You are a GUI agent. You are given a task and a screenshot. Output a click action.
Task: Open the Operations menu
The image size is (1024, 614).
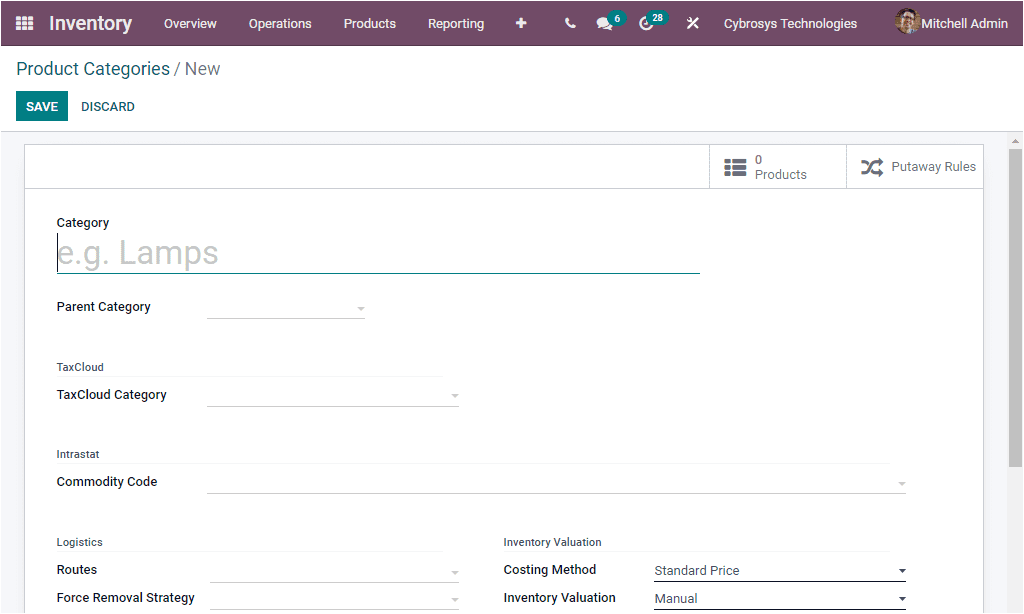pyautogui.click(x=280, y=23)
